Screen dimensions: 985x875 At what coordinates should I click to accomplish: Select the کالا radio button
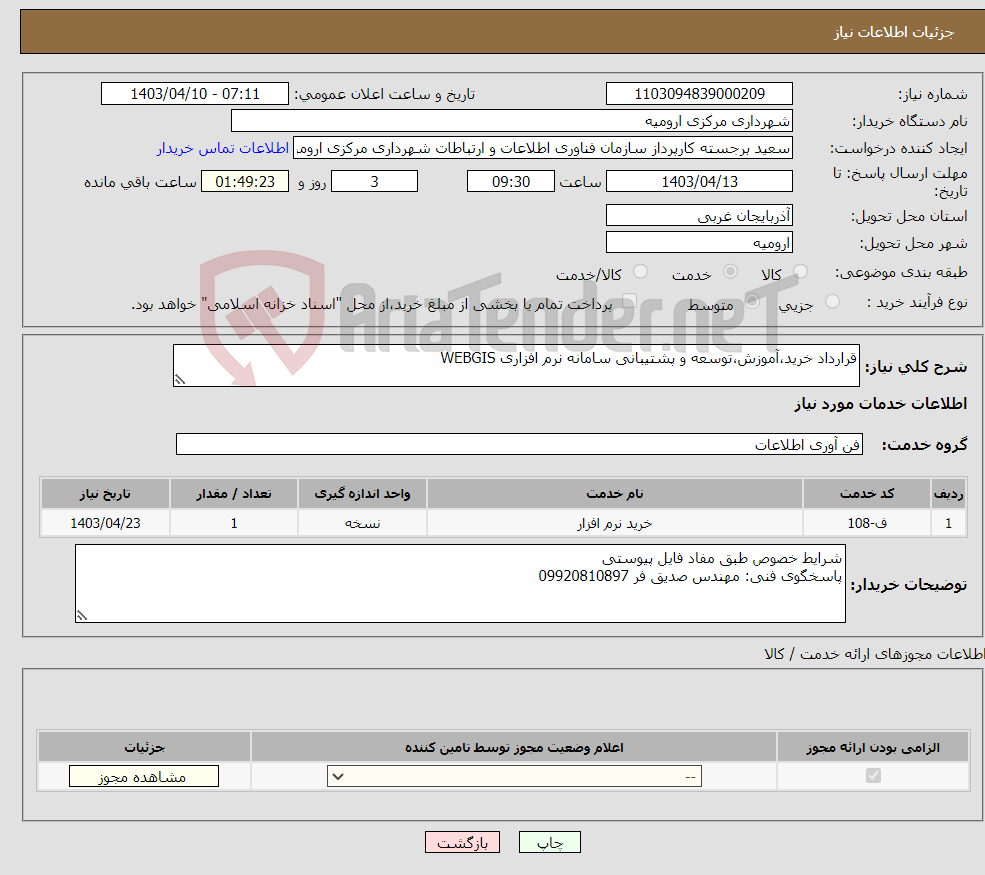(x=800, y=272)
